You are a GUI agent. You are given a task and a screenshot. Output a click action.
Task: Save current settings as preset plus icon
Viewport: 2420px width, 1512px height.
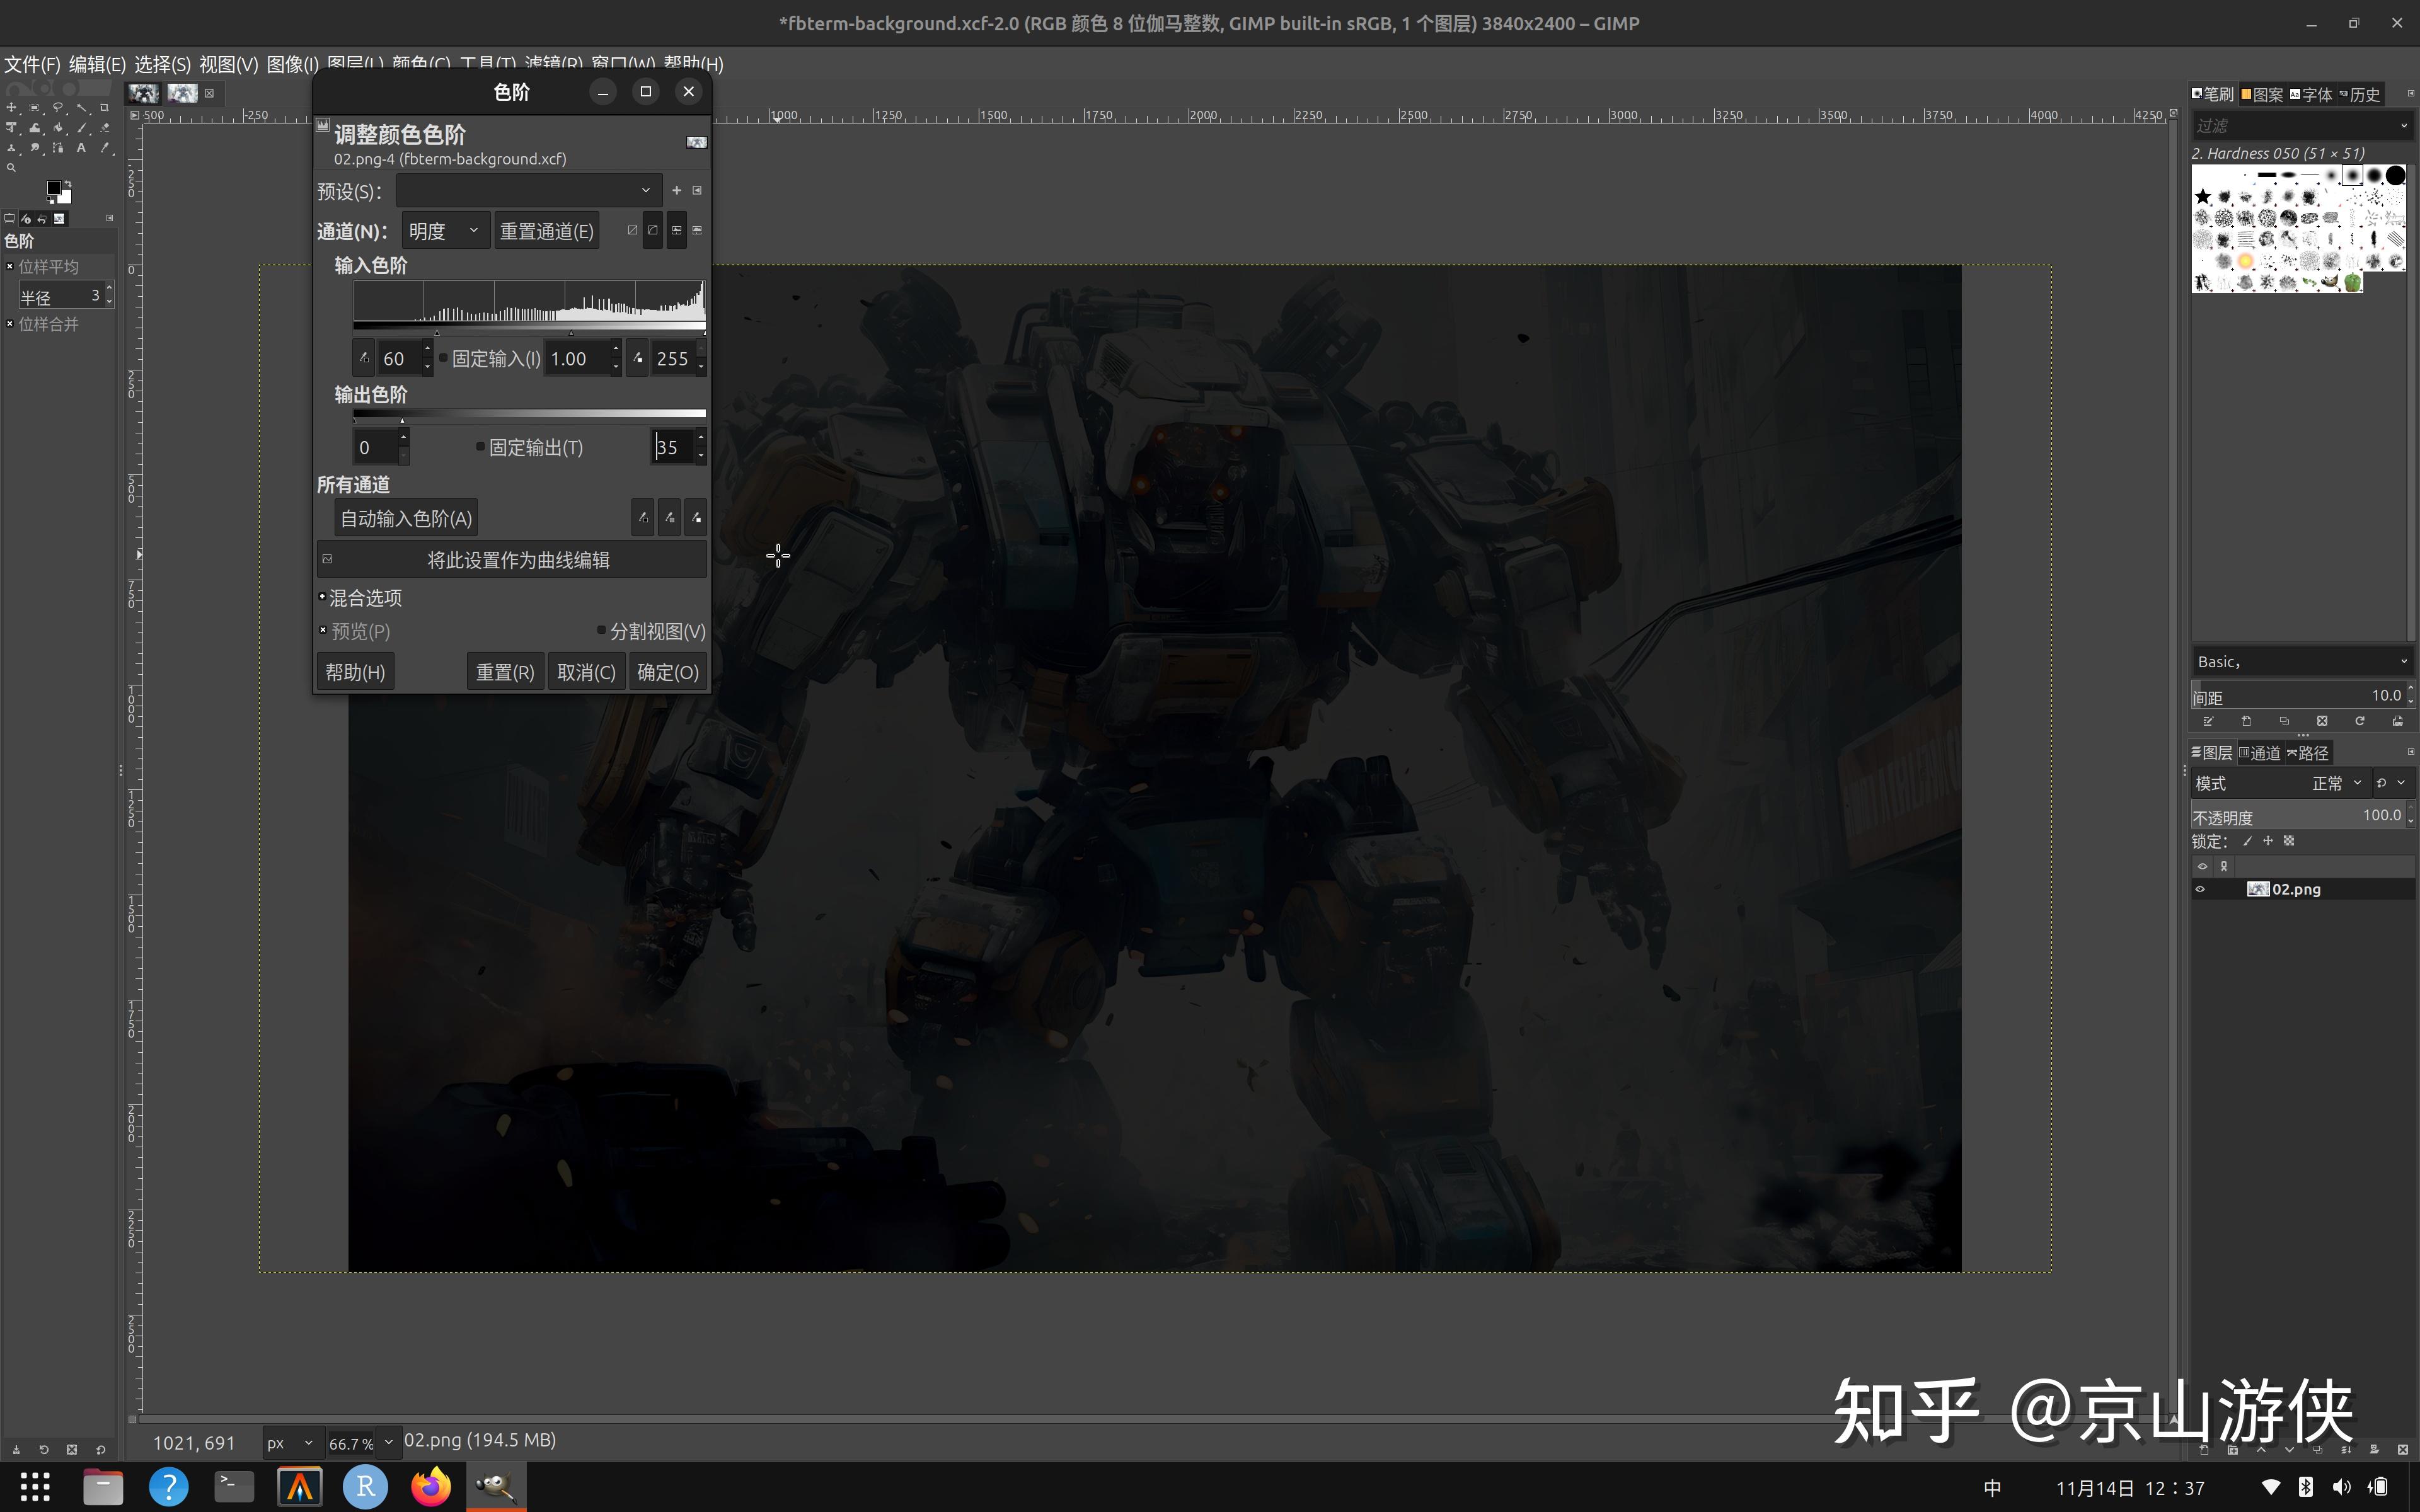[x=676, y=190]
